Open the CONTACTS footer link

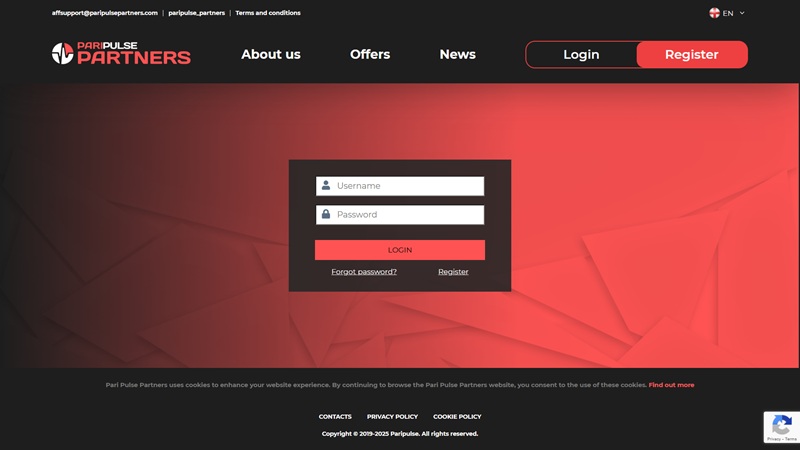click(335, 416)
